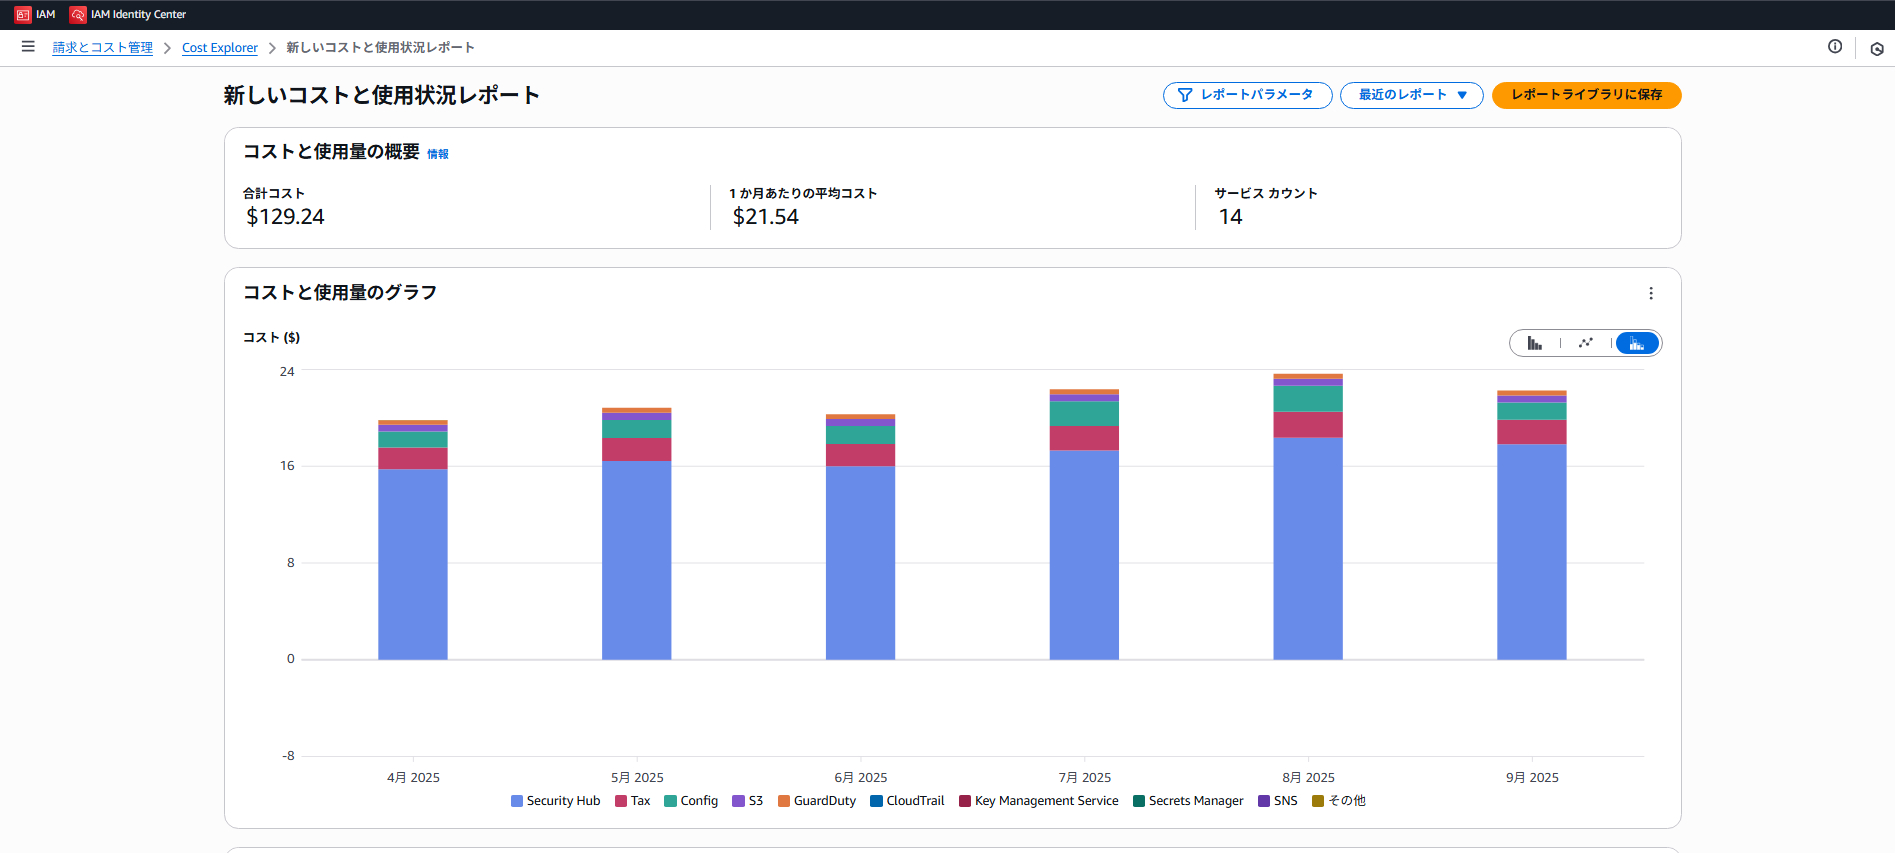
Task: Click the 8月 2025 axis label
Action: (1308, 778)
